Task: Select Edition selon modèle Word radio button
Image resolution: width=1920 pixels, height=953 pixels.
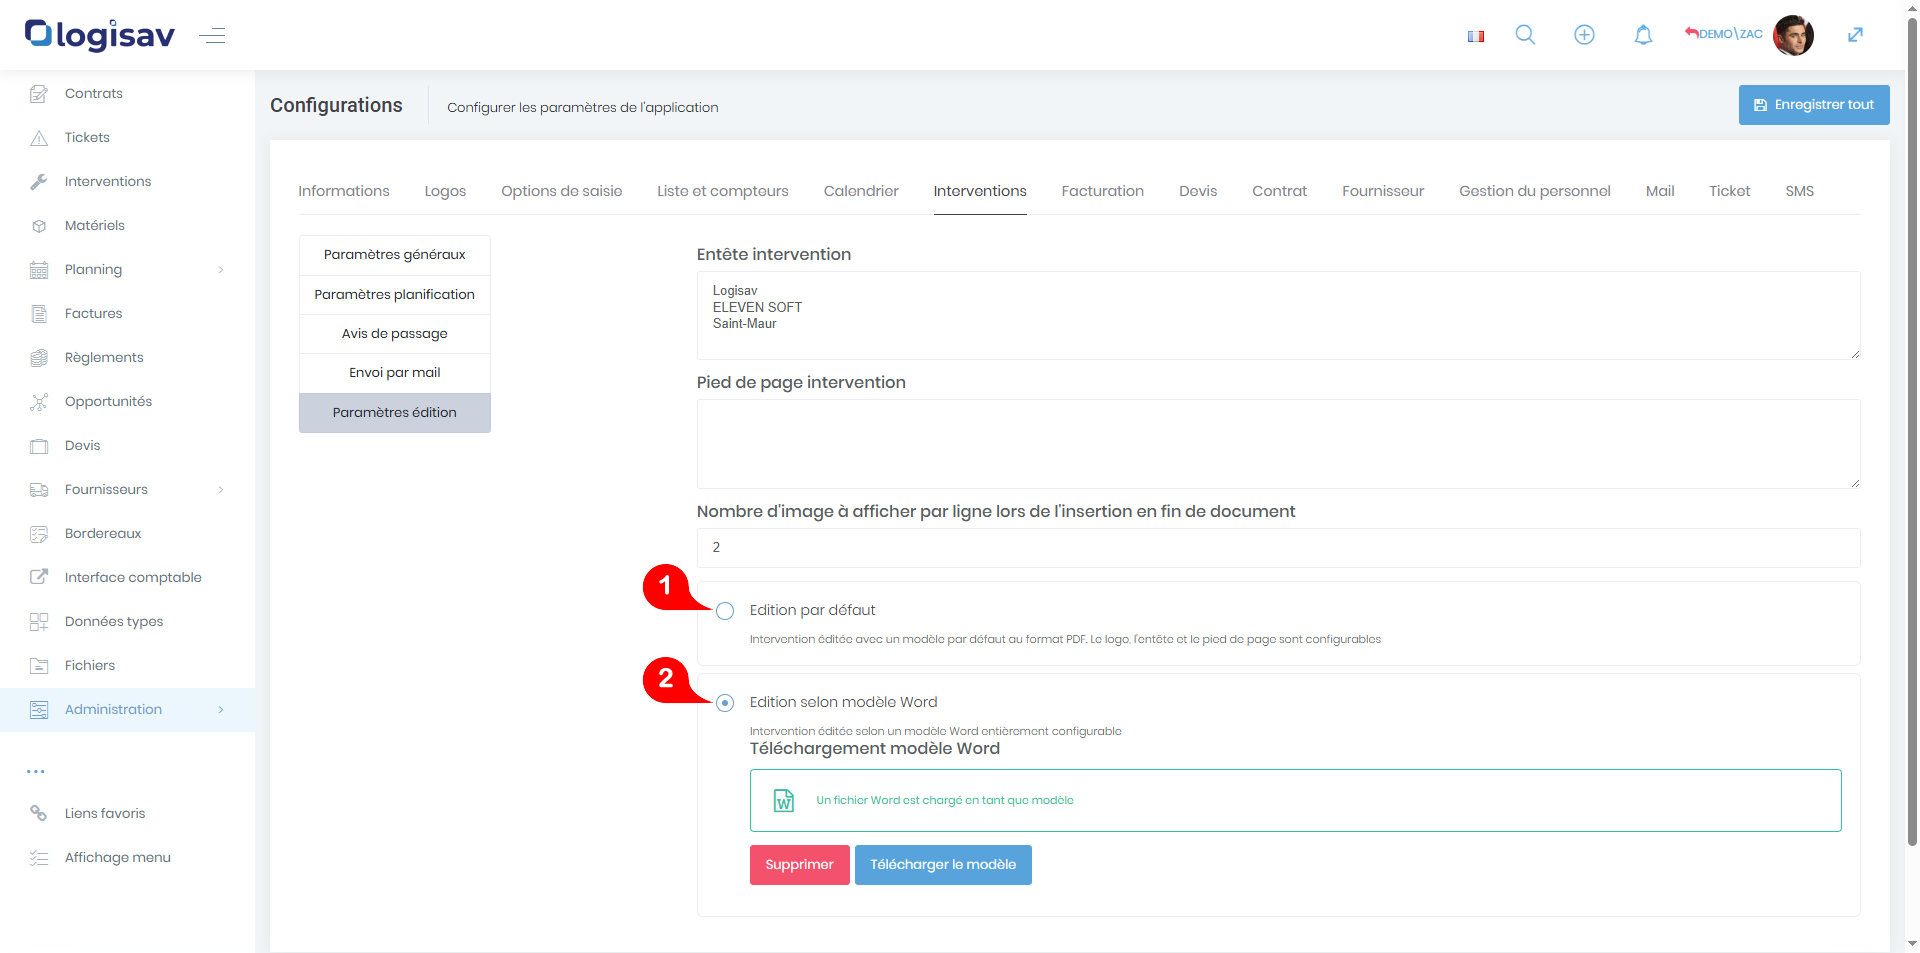Action: click(x=725, y=703)
